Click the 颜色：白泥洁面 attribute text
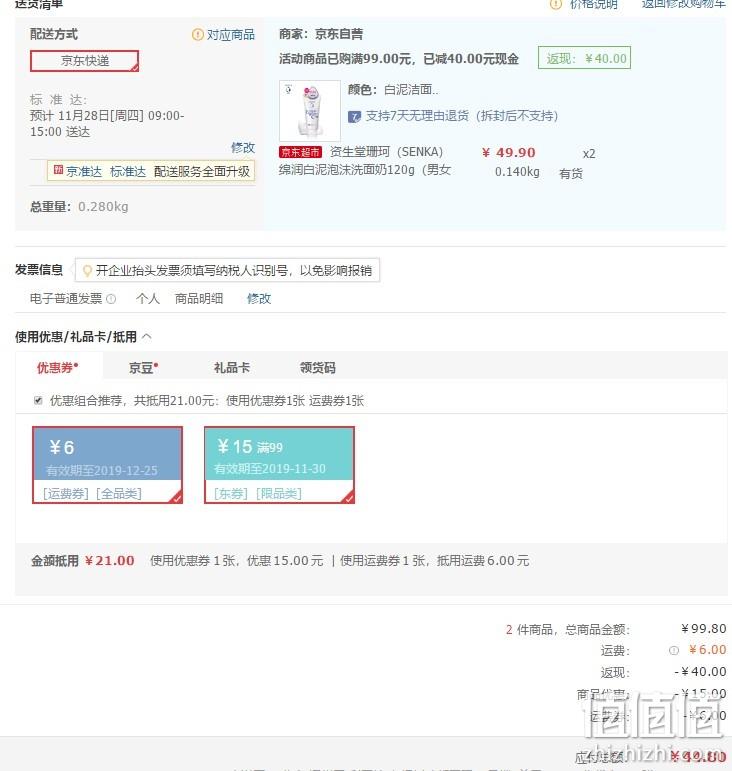 [x=393, y=89]
